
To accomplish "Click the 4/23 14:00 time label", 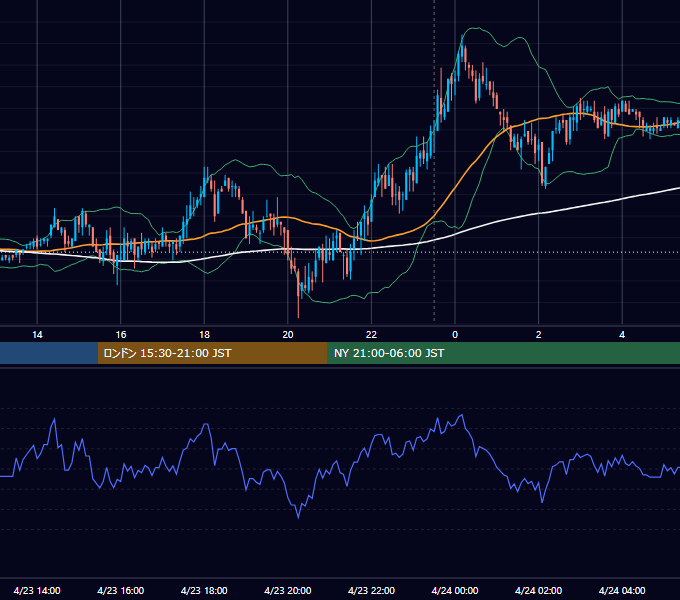I will [37, 590].
